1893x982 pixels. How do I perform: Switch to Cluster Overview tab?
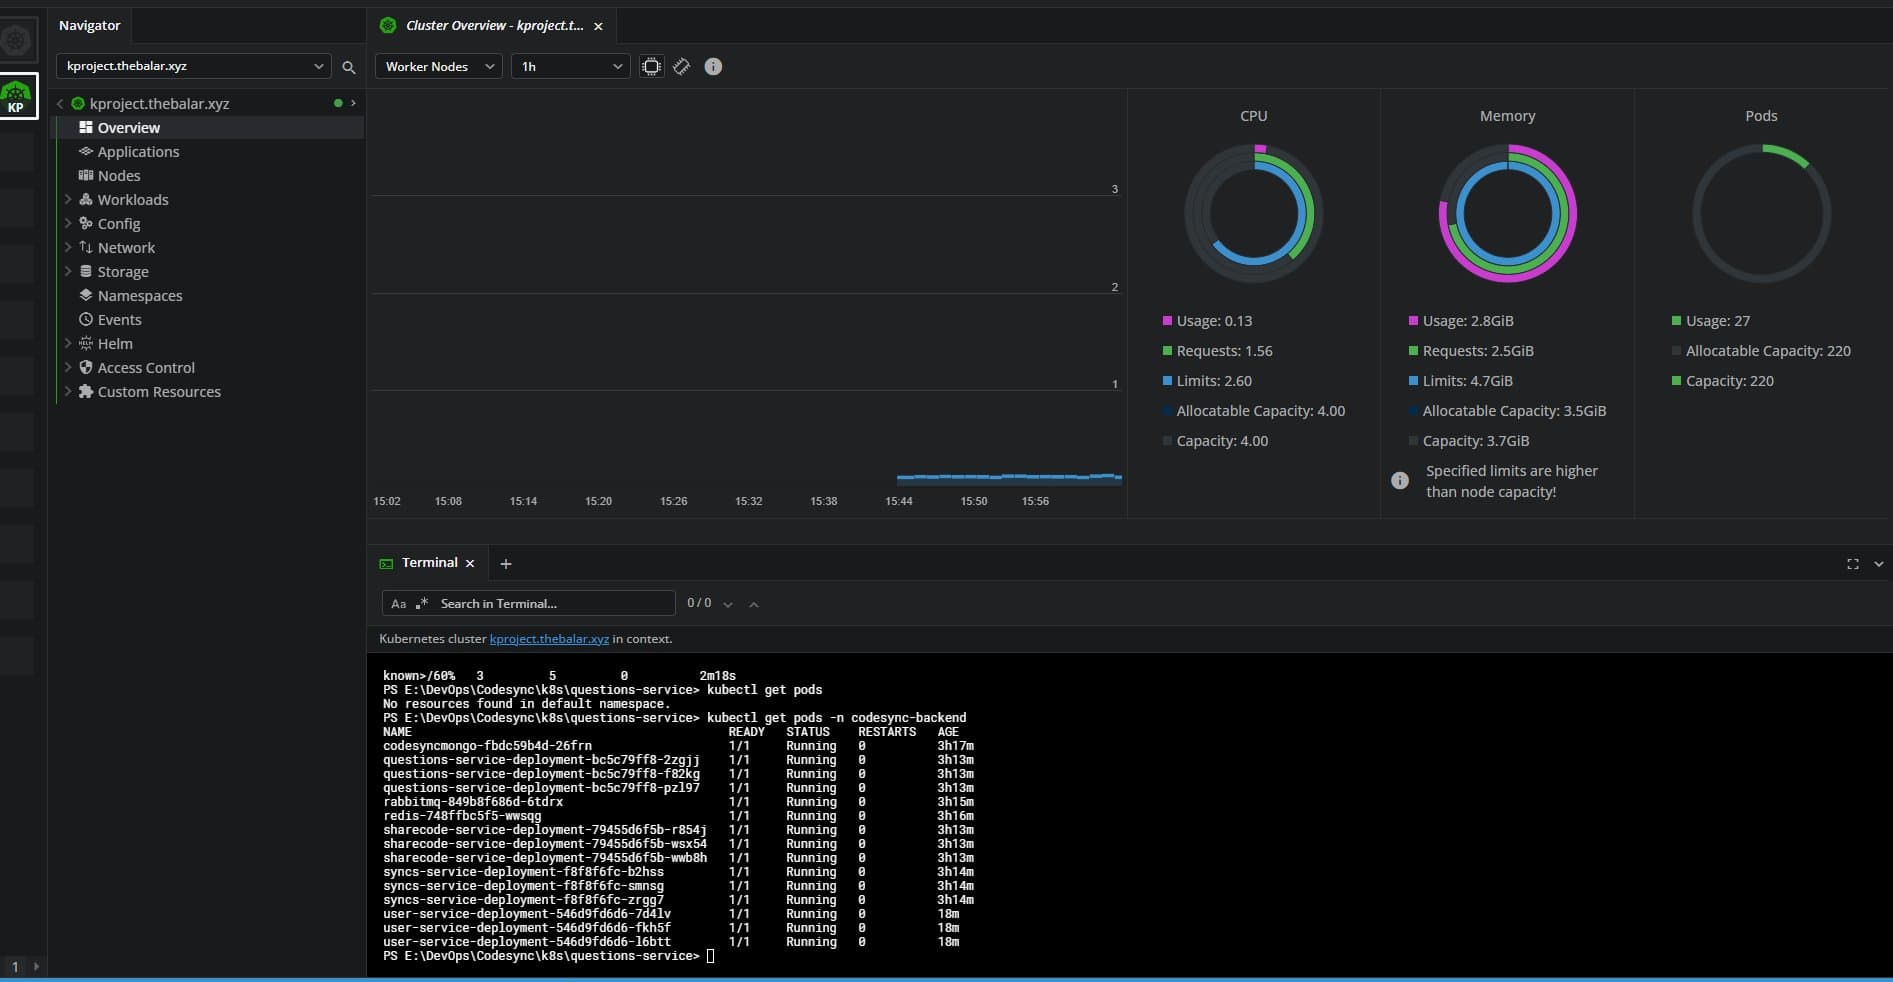click(494, 26)
